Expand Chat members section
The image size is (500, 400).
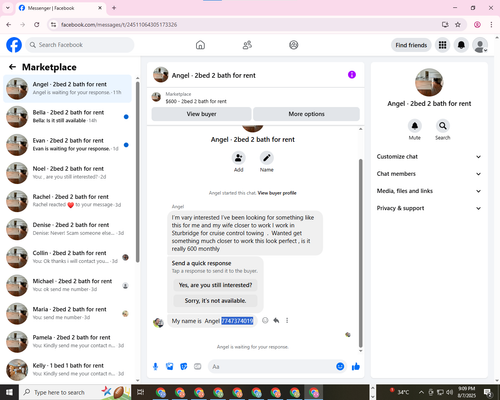429,174
